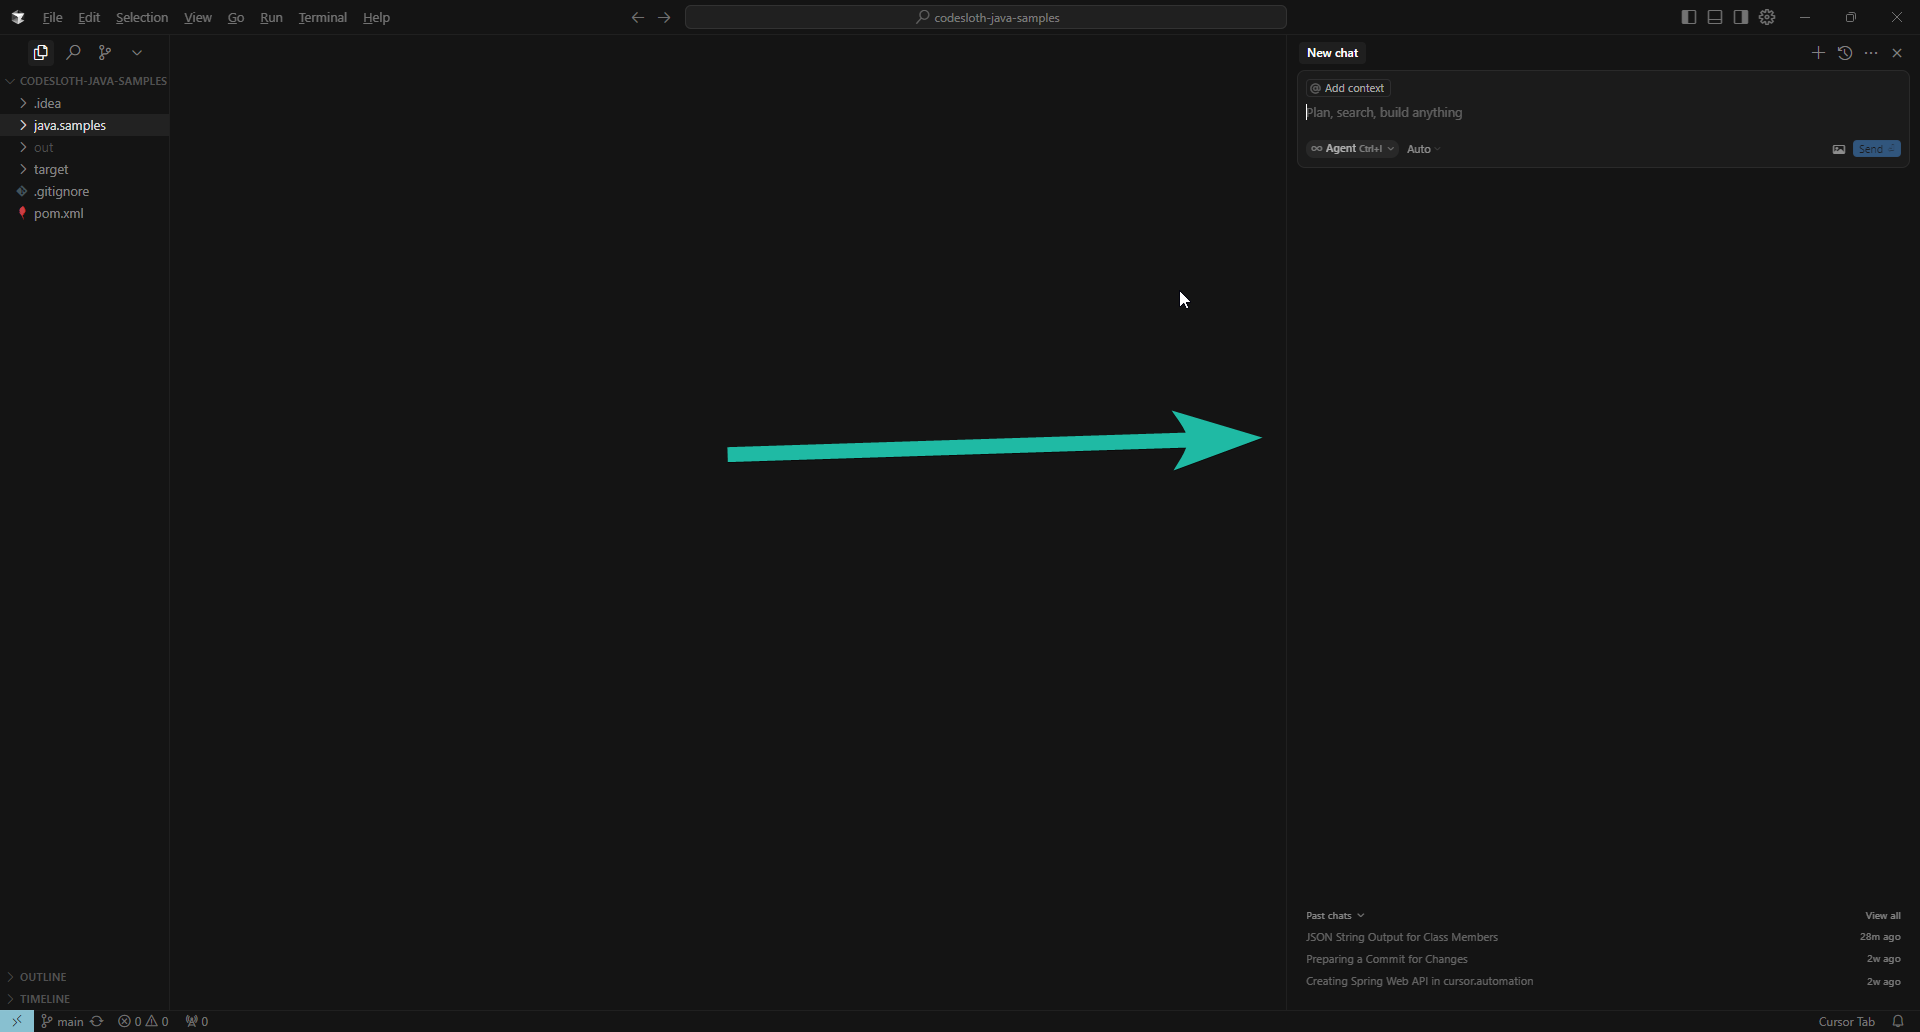
Task: Expand the OUTLINE section
Action: click(85, 977)
